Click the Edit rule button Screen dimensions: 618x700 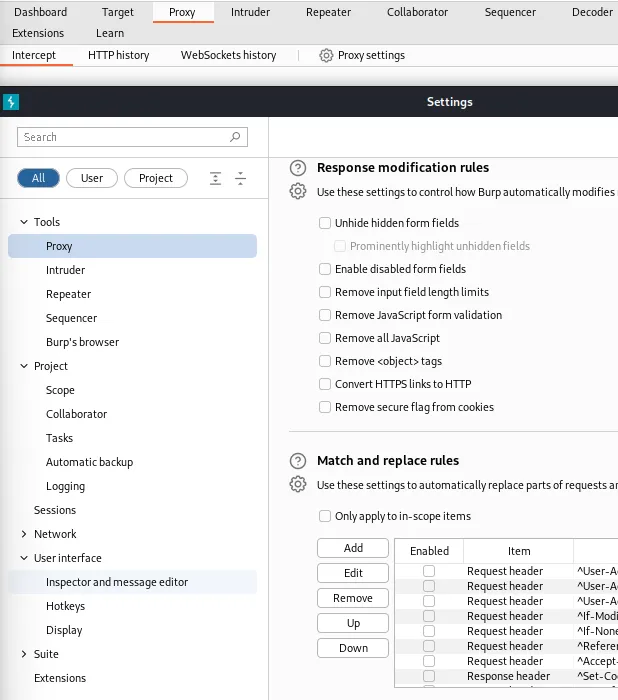(x=353, y=573)
